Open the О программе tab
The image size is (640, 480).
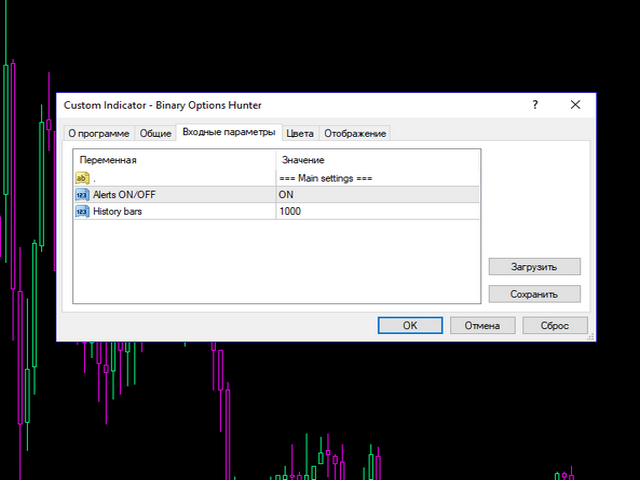[x=99, y=133]
